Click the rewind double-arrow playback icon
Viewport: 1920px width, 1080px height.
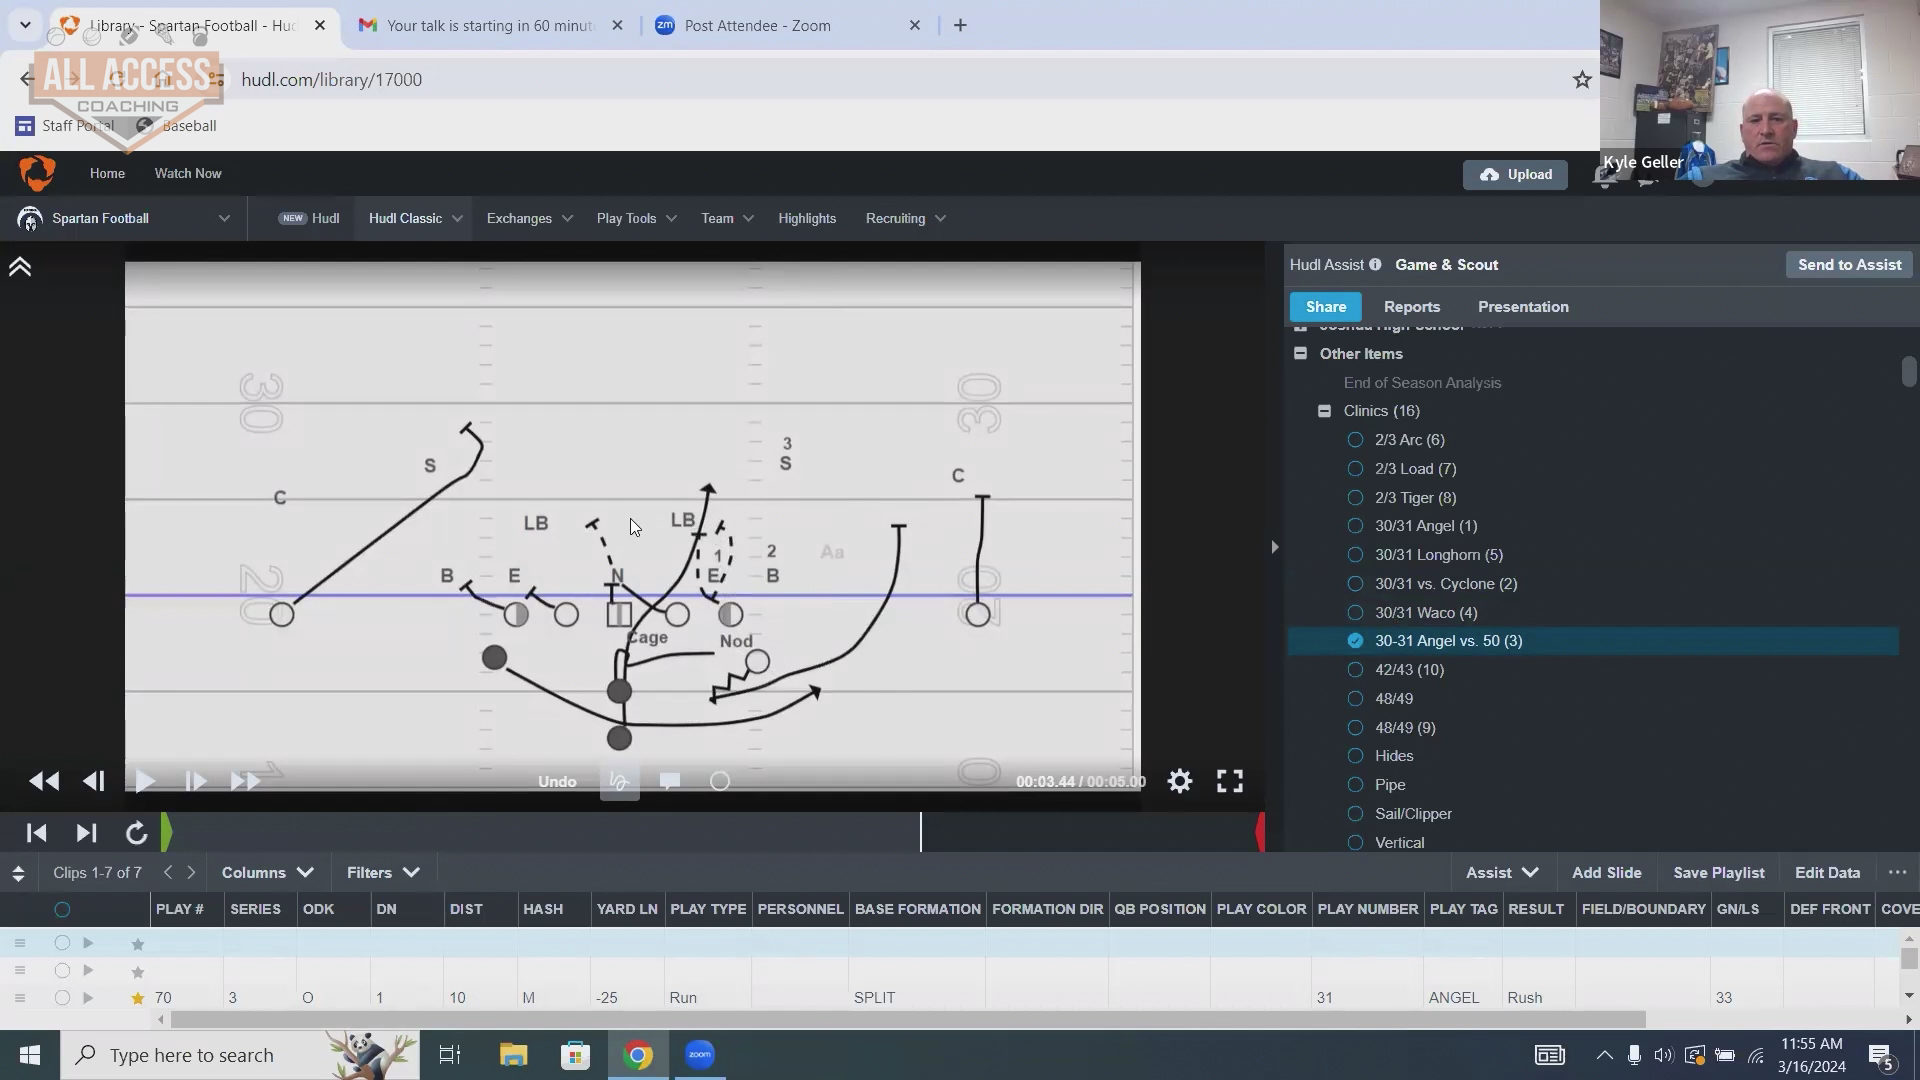coord(44,782)
